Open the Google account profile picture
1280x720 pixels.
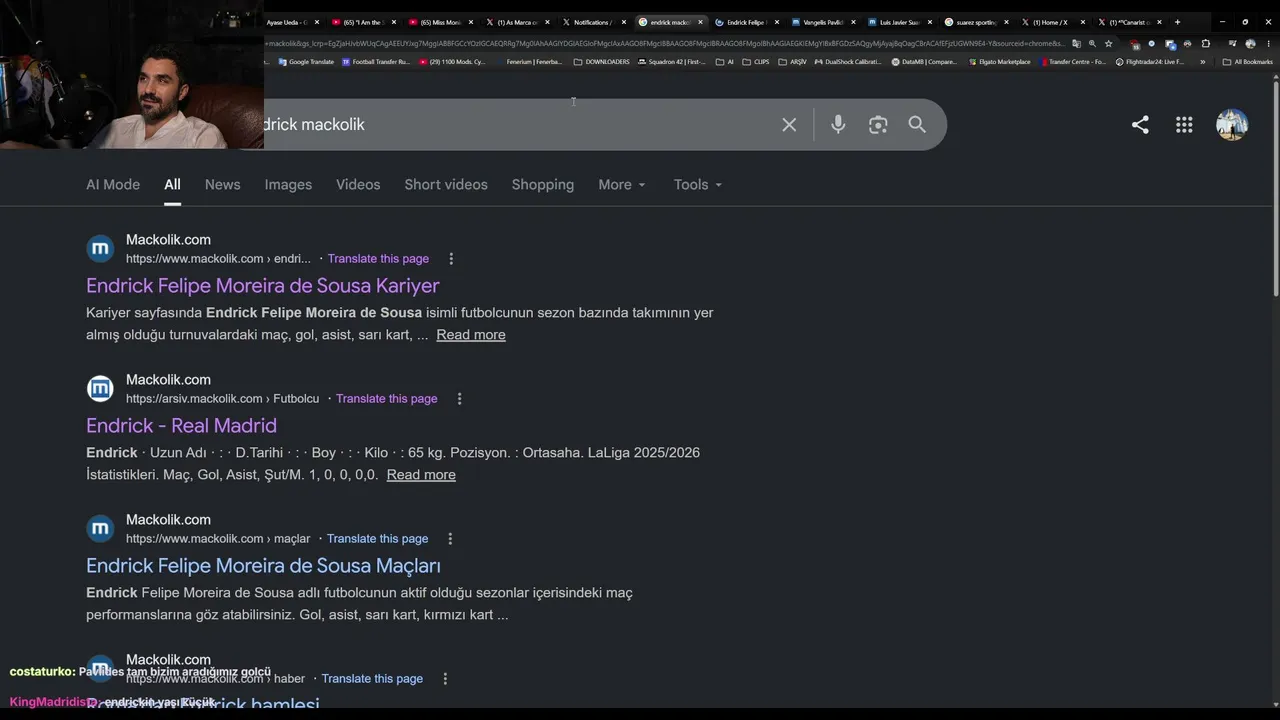pos(1232,125)
